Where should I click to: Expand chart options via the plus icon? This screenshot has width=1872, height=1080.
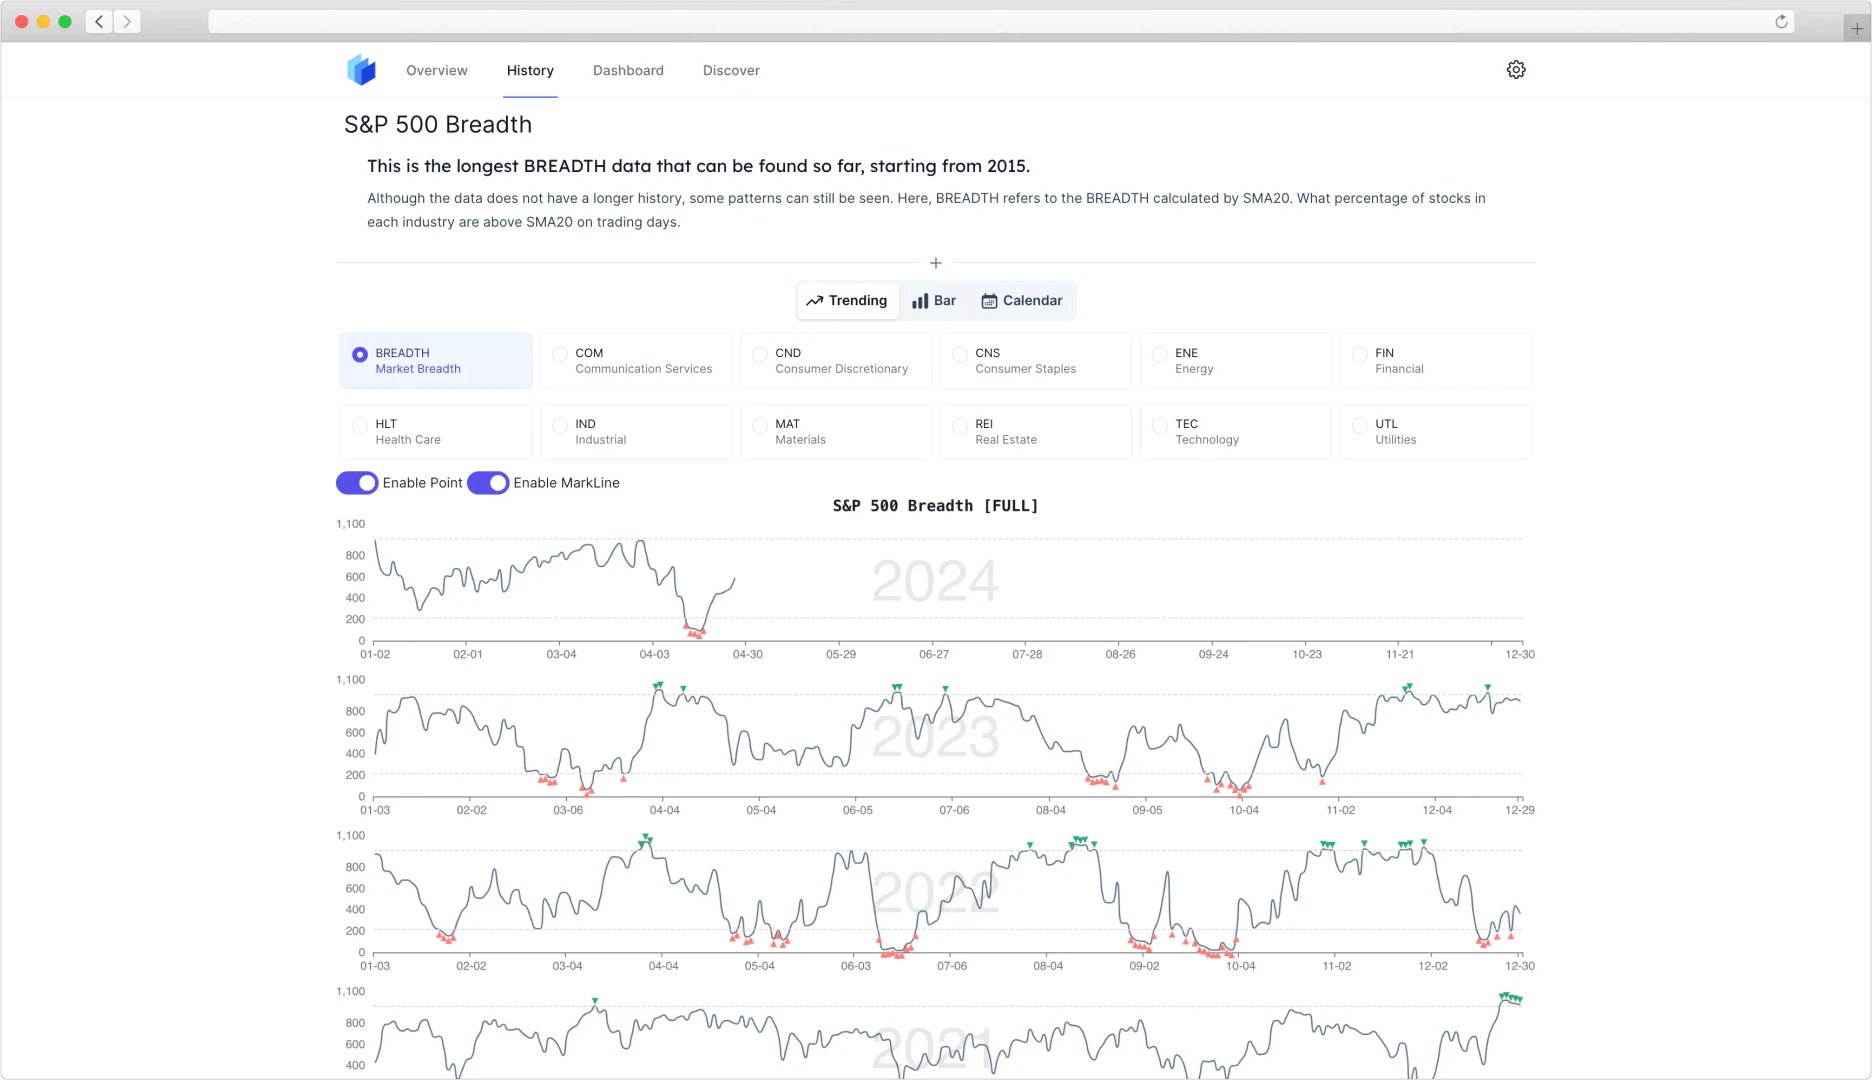pyautogui.click(x=935, y=262)
